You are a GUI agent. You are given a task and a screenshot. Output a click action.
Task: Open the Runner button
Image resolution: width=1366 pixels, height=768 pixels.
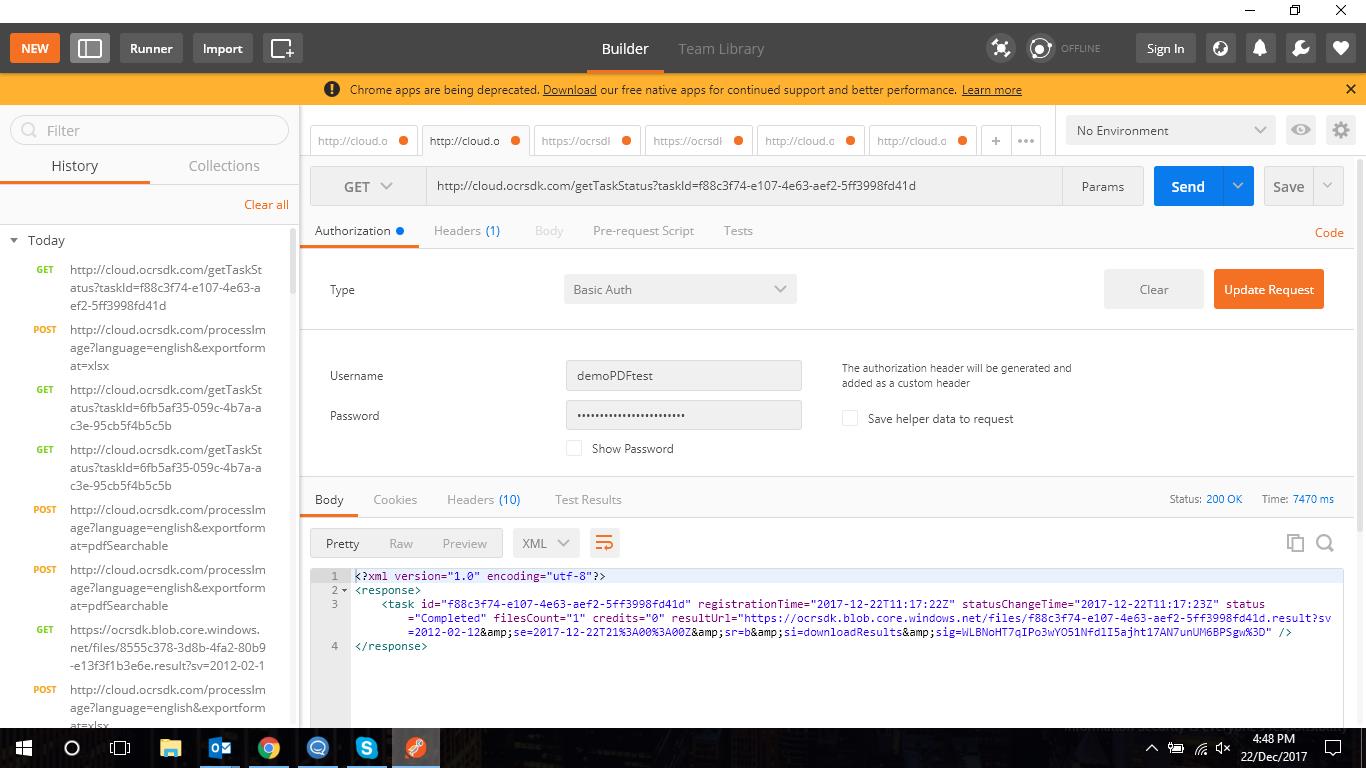[x=151, y=48]
